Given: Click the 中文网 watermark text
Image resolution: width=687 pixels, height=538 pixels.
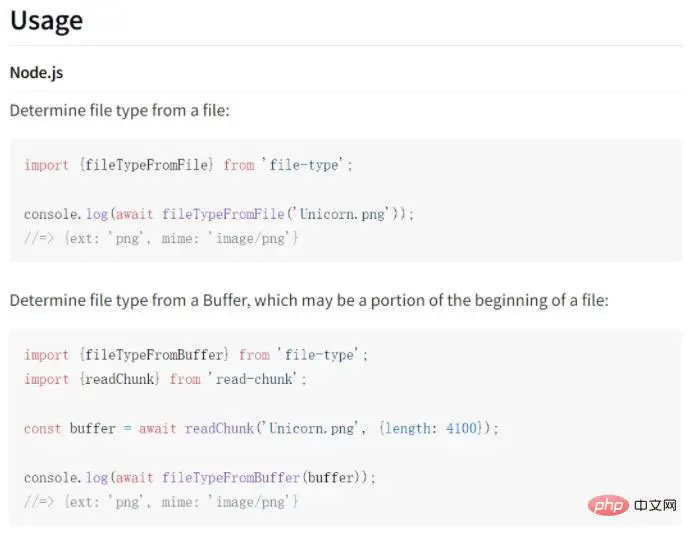Looking at the screenshot, I should (x=655, y=505).
